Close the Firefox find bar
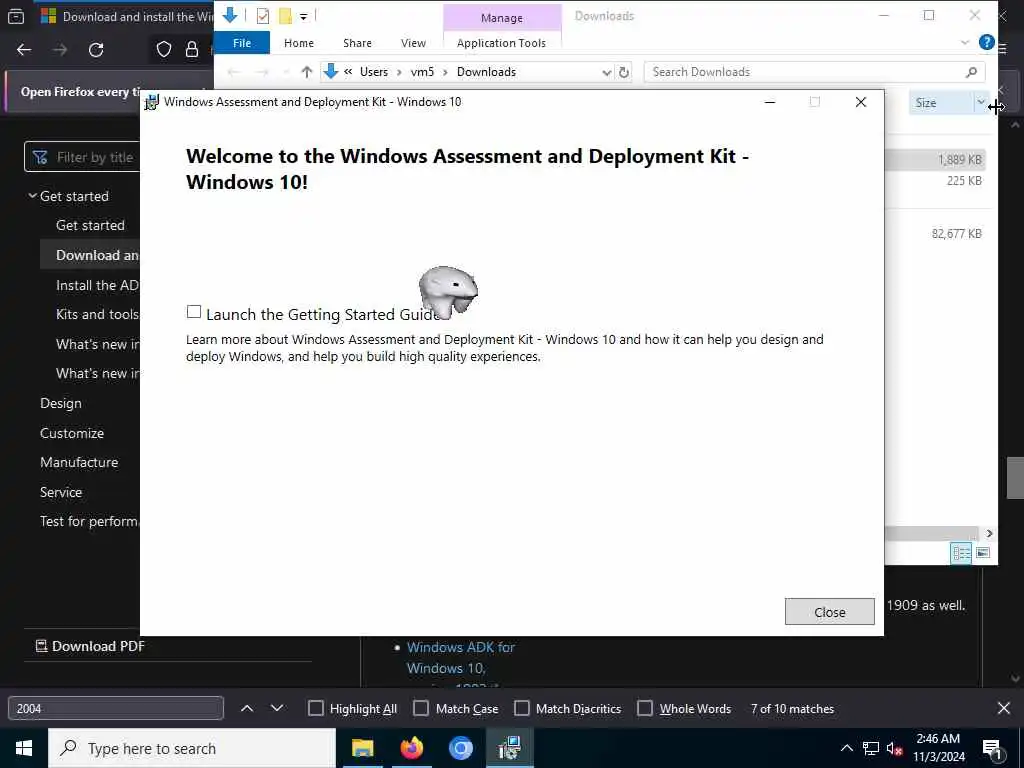Image resolution: width=1024 pixels, height=768 pixels. (1004, 709)
